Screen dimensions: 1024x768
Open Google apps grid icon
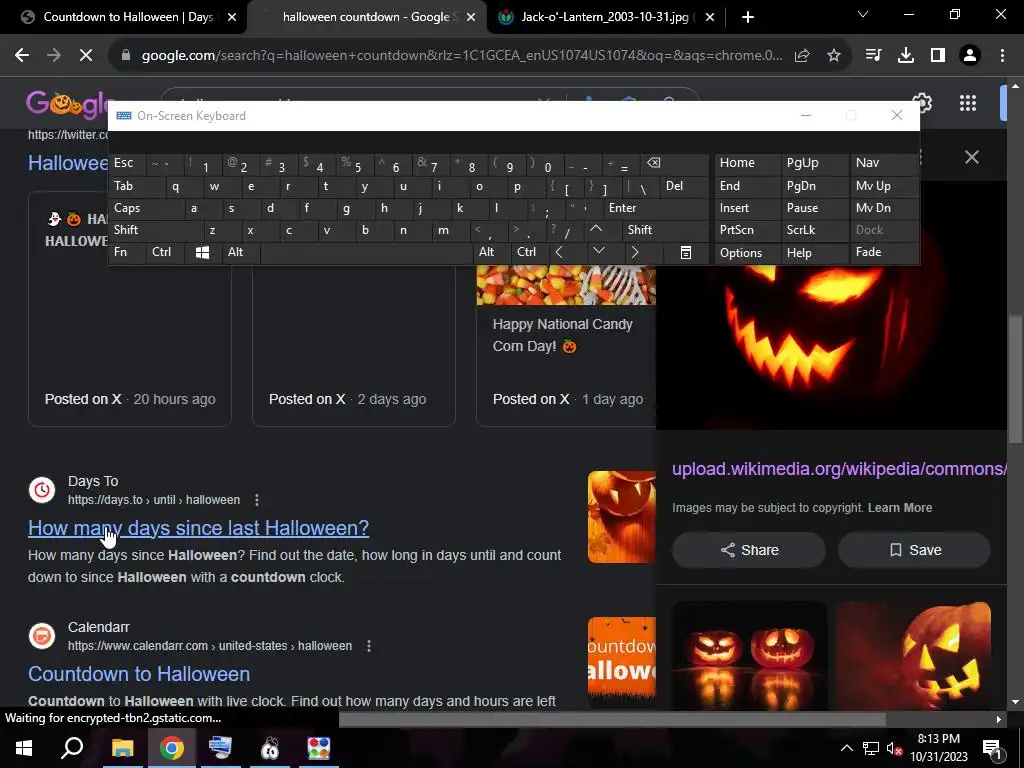tap(968, 103)
